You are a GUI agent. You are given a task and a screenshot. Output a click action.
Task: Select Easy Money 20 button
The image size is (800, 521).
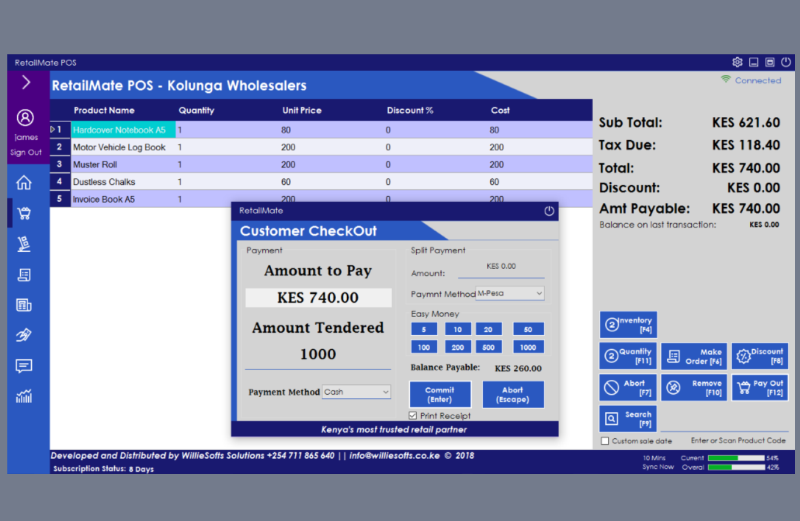pos(489,329)
